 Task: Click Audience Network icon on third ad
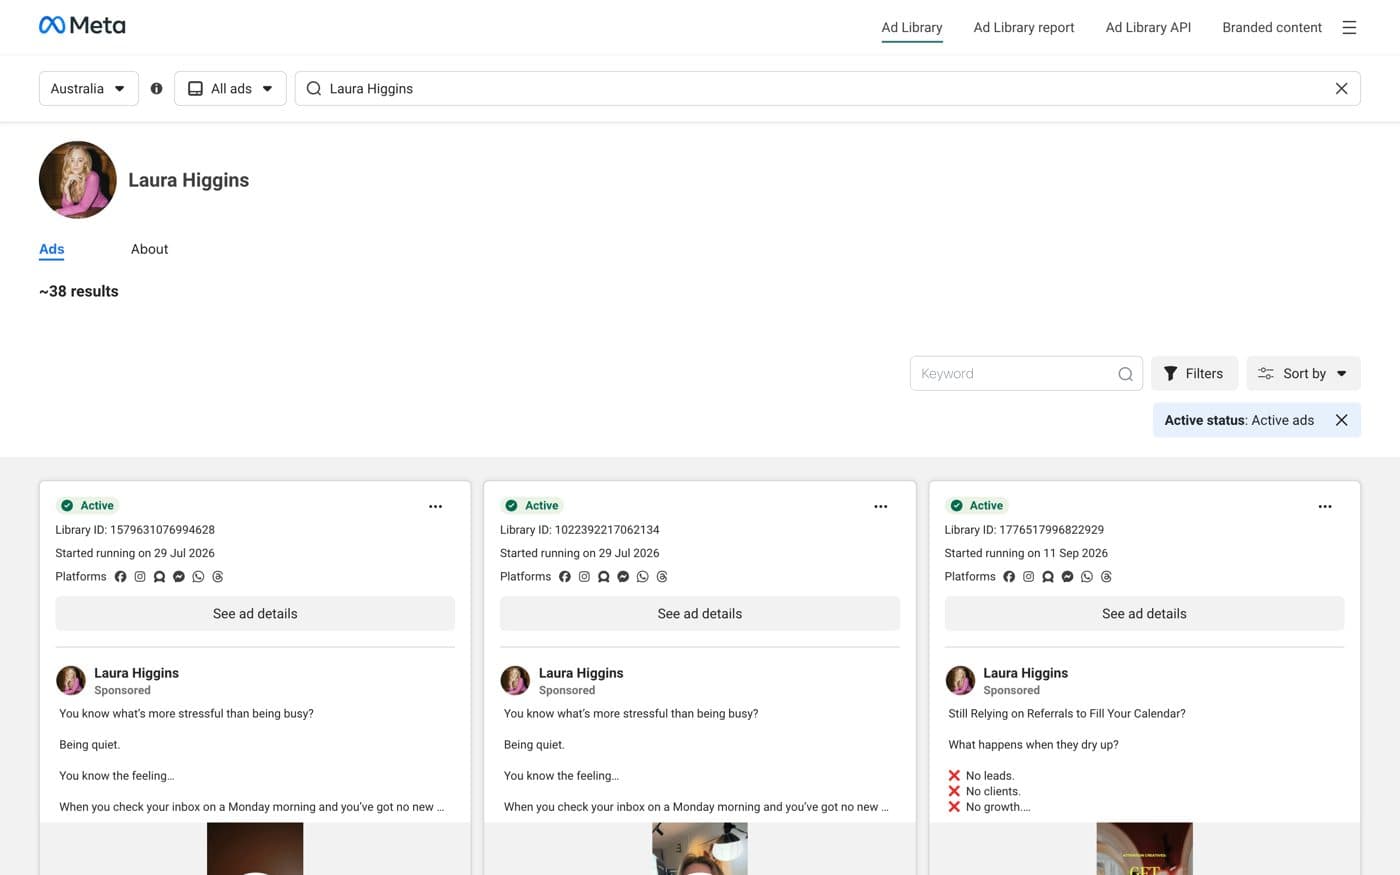[1048, 577]
